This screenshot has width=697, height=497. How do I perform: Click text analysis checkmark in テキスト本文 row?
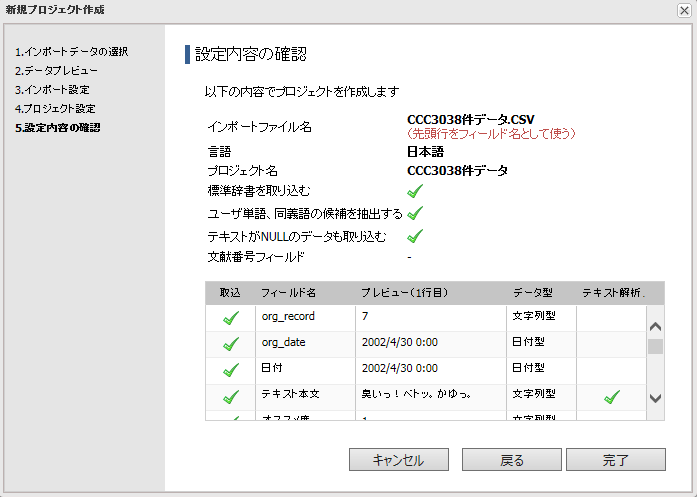pyautogui.click(x=612, y=397)
